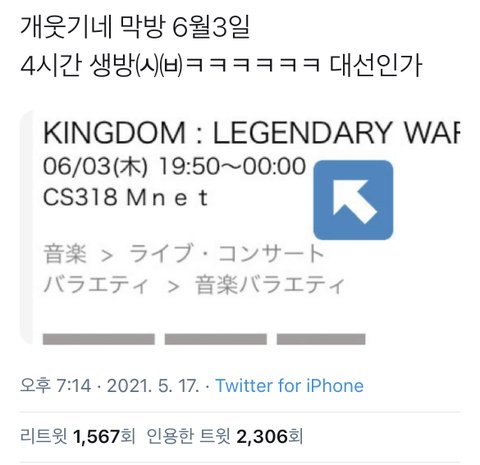The height and width of the screenshot is (465, 480).
Task: Click the circled ㅅ character in the tweet
Action: pos(148,66)
